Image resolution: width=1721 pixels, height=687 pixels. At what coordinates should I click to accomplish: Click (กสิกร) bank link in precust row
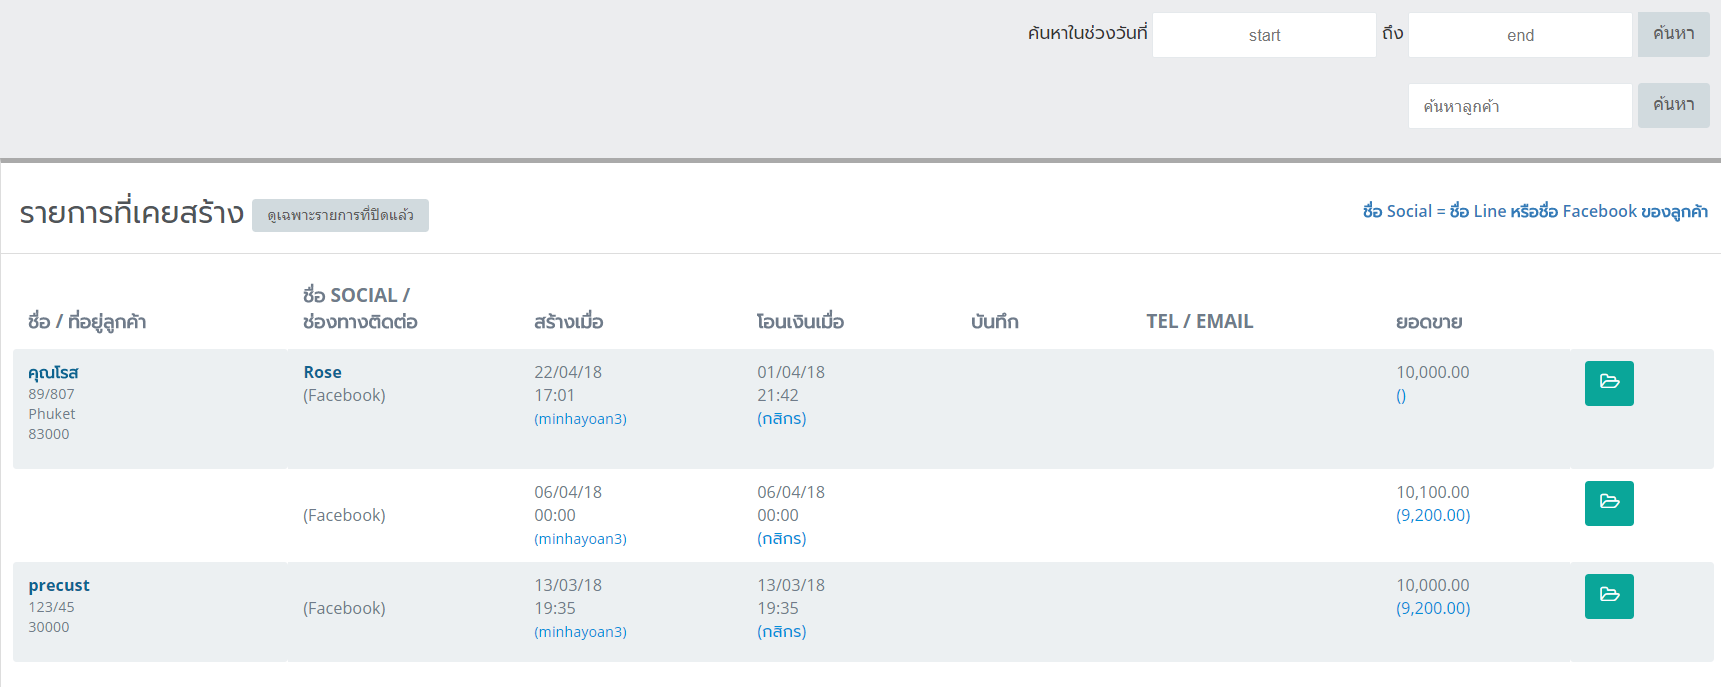781,632
